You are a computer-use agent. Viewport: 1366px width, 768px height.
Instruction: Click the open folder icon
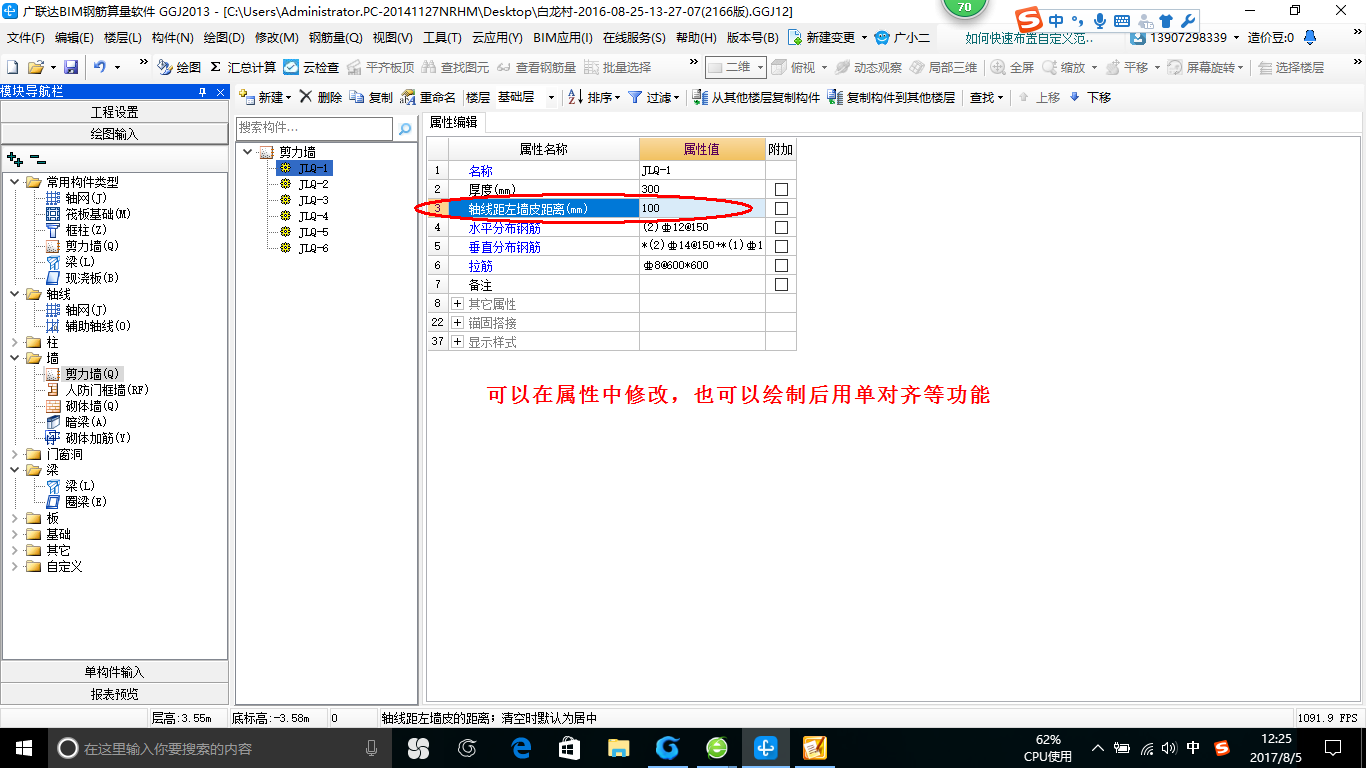click(35, 67)
